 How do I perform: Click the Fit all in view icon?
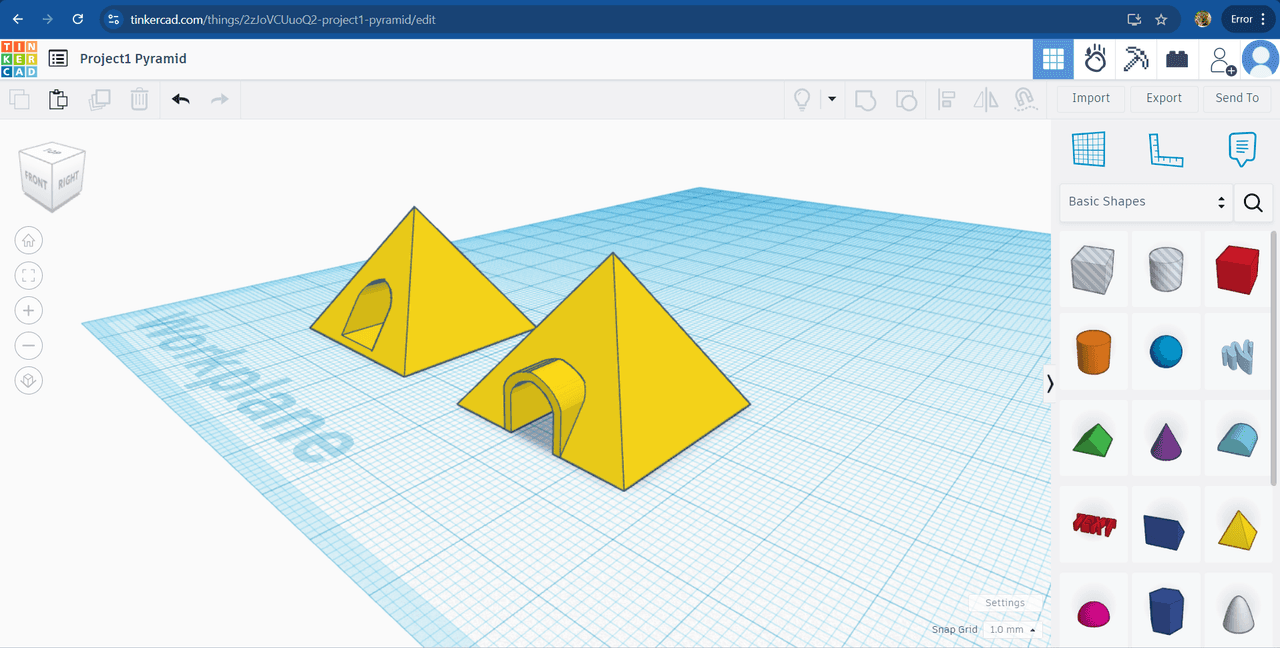coord(29,275)
